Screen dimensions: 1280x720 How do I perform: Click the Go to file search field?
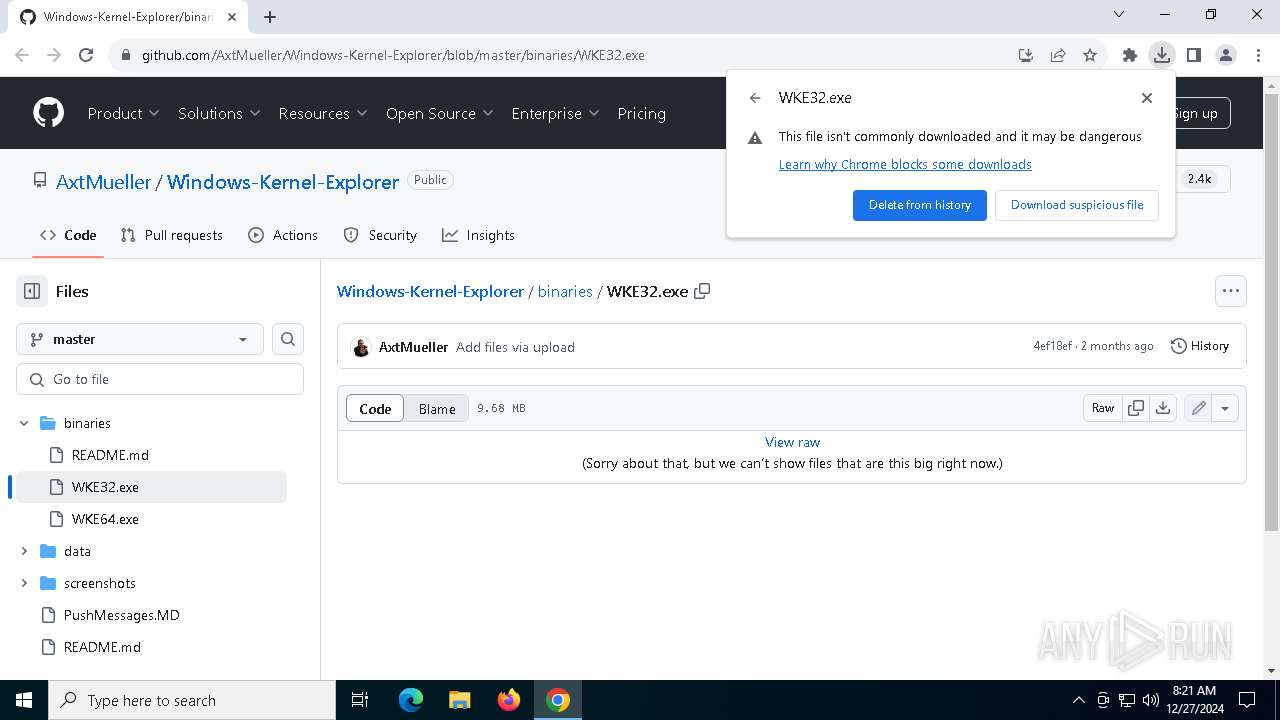[x=160, y=379]
